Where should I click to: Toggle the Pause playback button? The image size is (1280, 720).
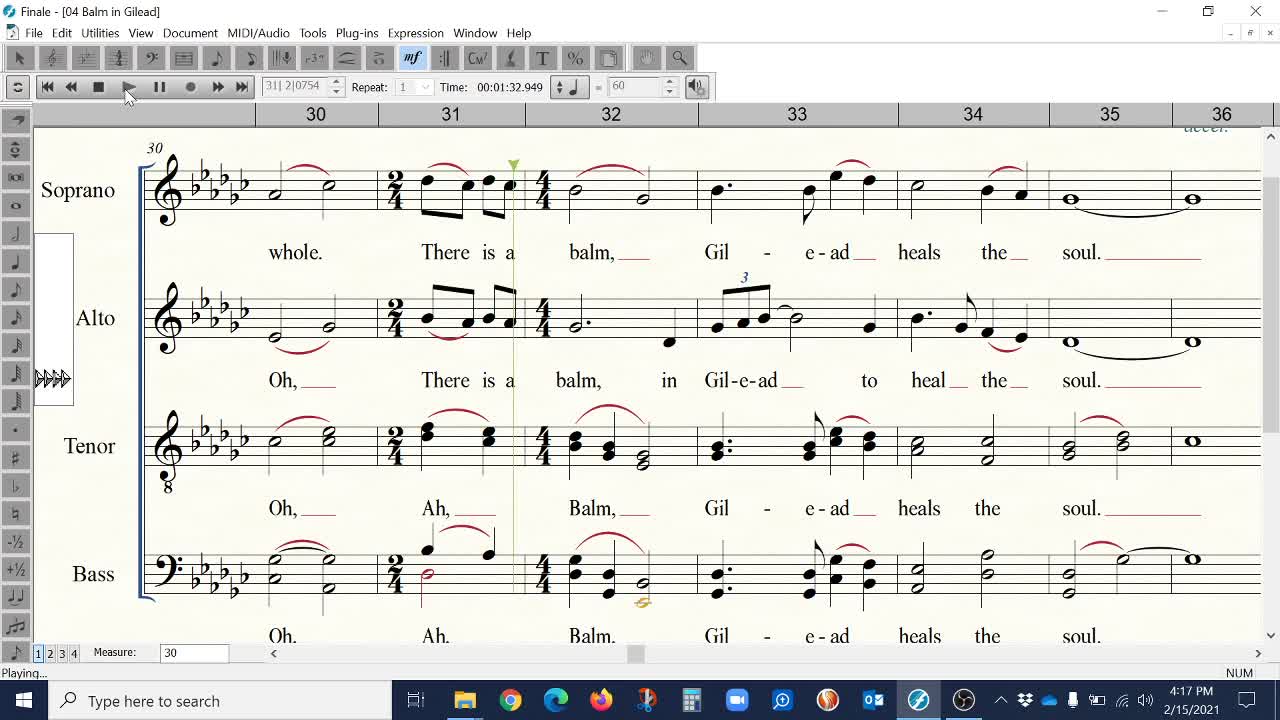point(159,87)
